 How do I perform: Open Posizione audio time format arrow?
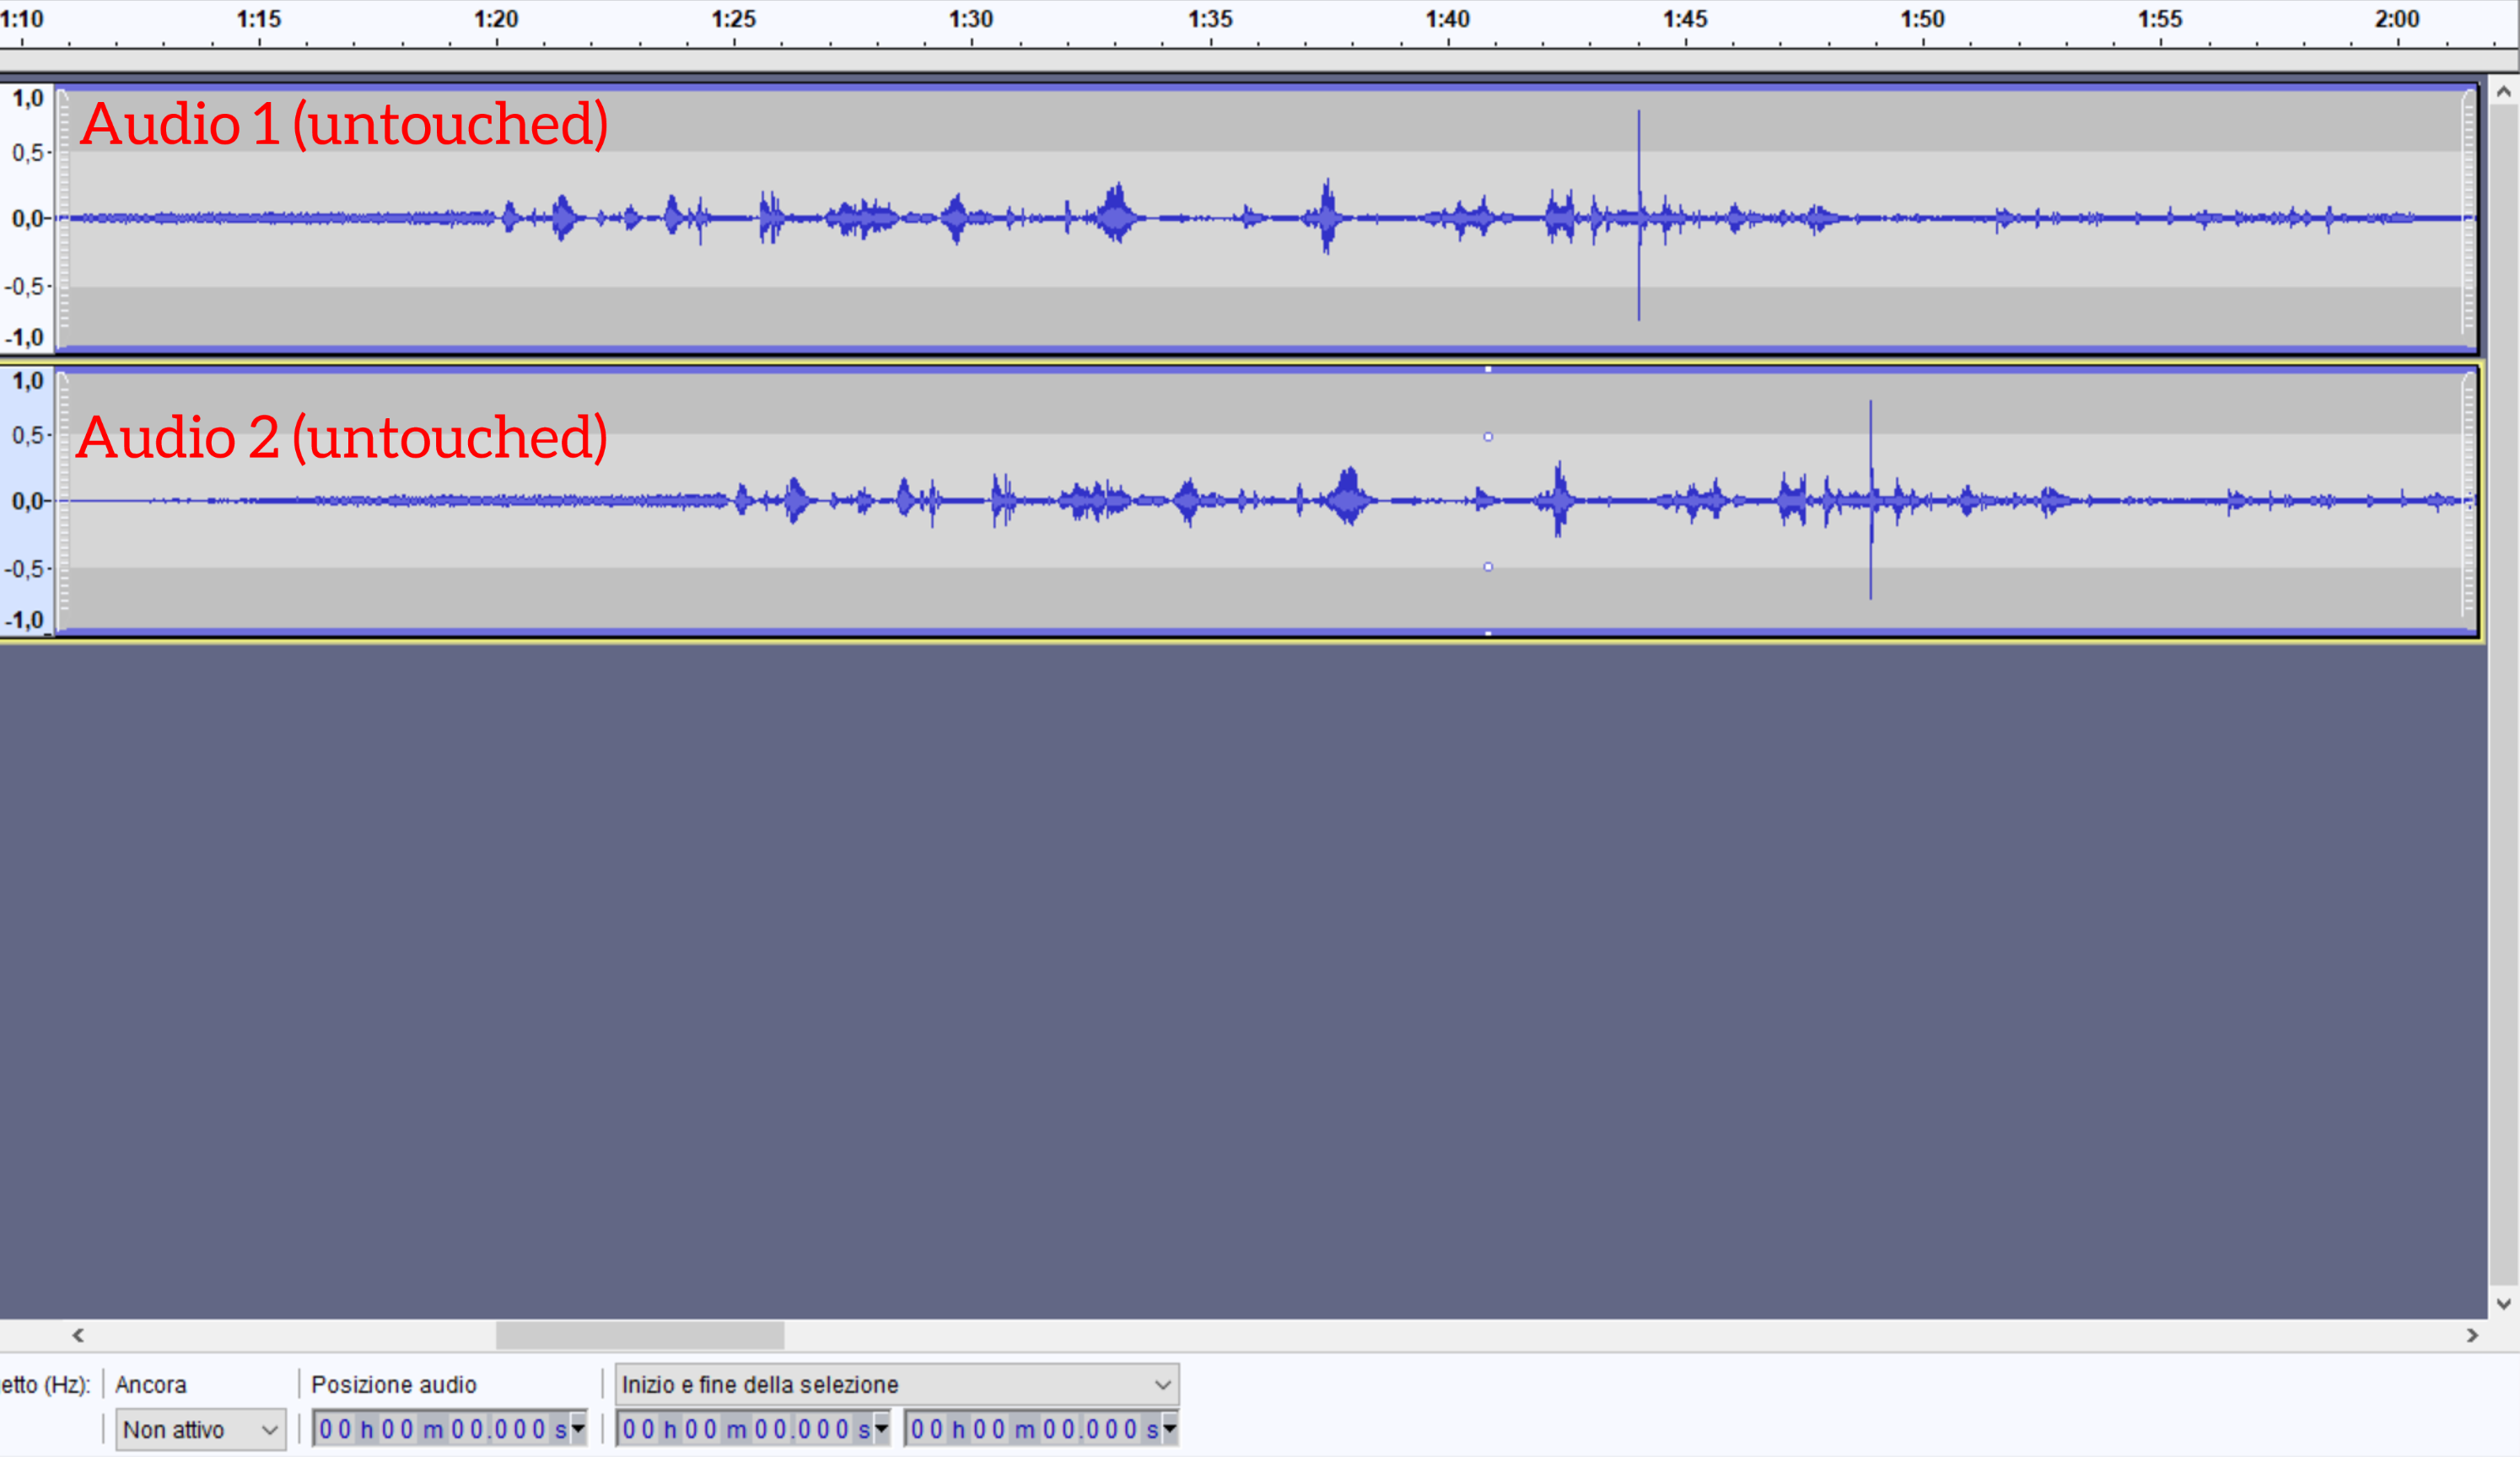click(578, 1429)
